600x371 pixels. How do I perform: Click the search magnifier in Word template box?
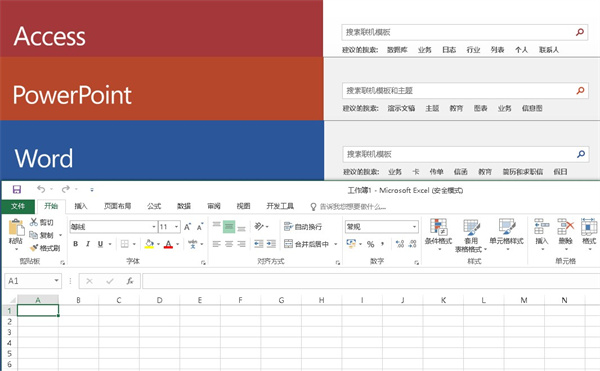581,154
